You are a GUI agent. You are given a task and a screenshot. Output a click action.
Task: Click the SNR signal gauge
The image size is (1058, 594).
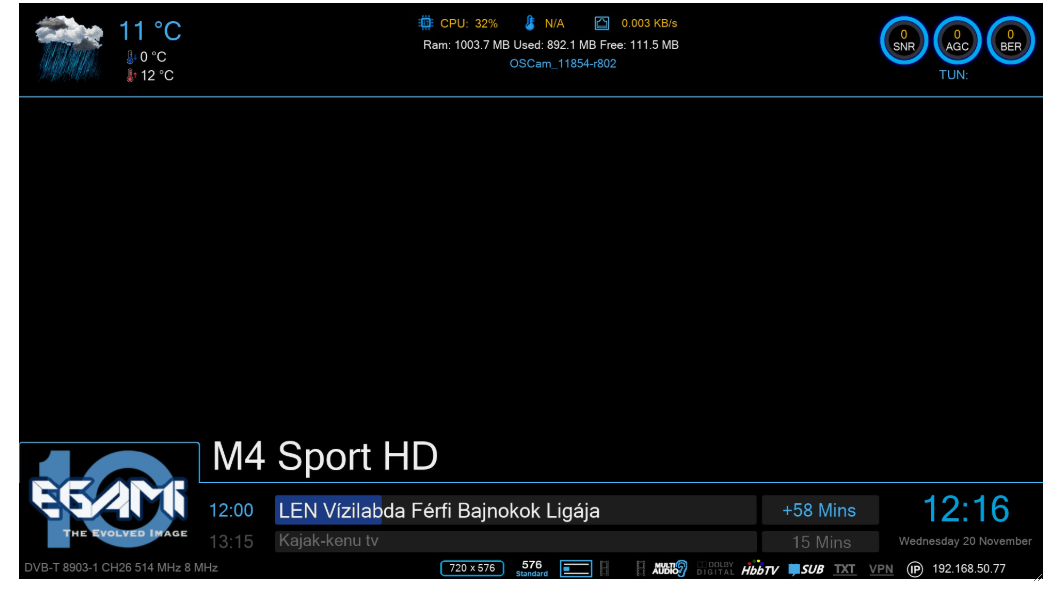click(903, 40)
